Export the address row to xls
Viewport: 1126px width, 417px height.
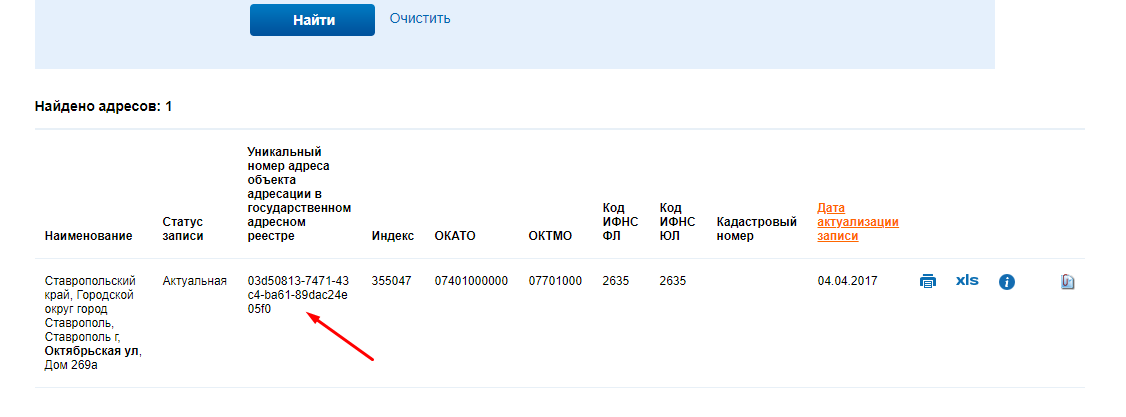tap(967, 280)
